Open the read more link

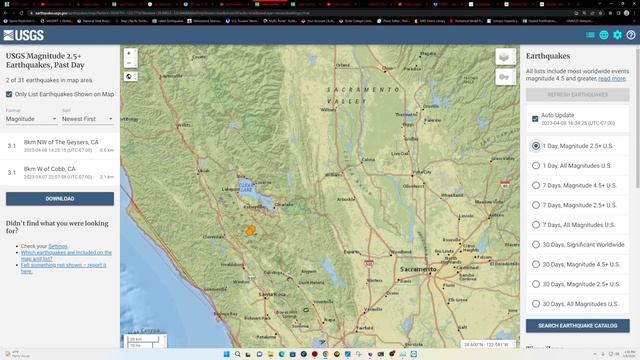tap(611, 78)
